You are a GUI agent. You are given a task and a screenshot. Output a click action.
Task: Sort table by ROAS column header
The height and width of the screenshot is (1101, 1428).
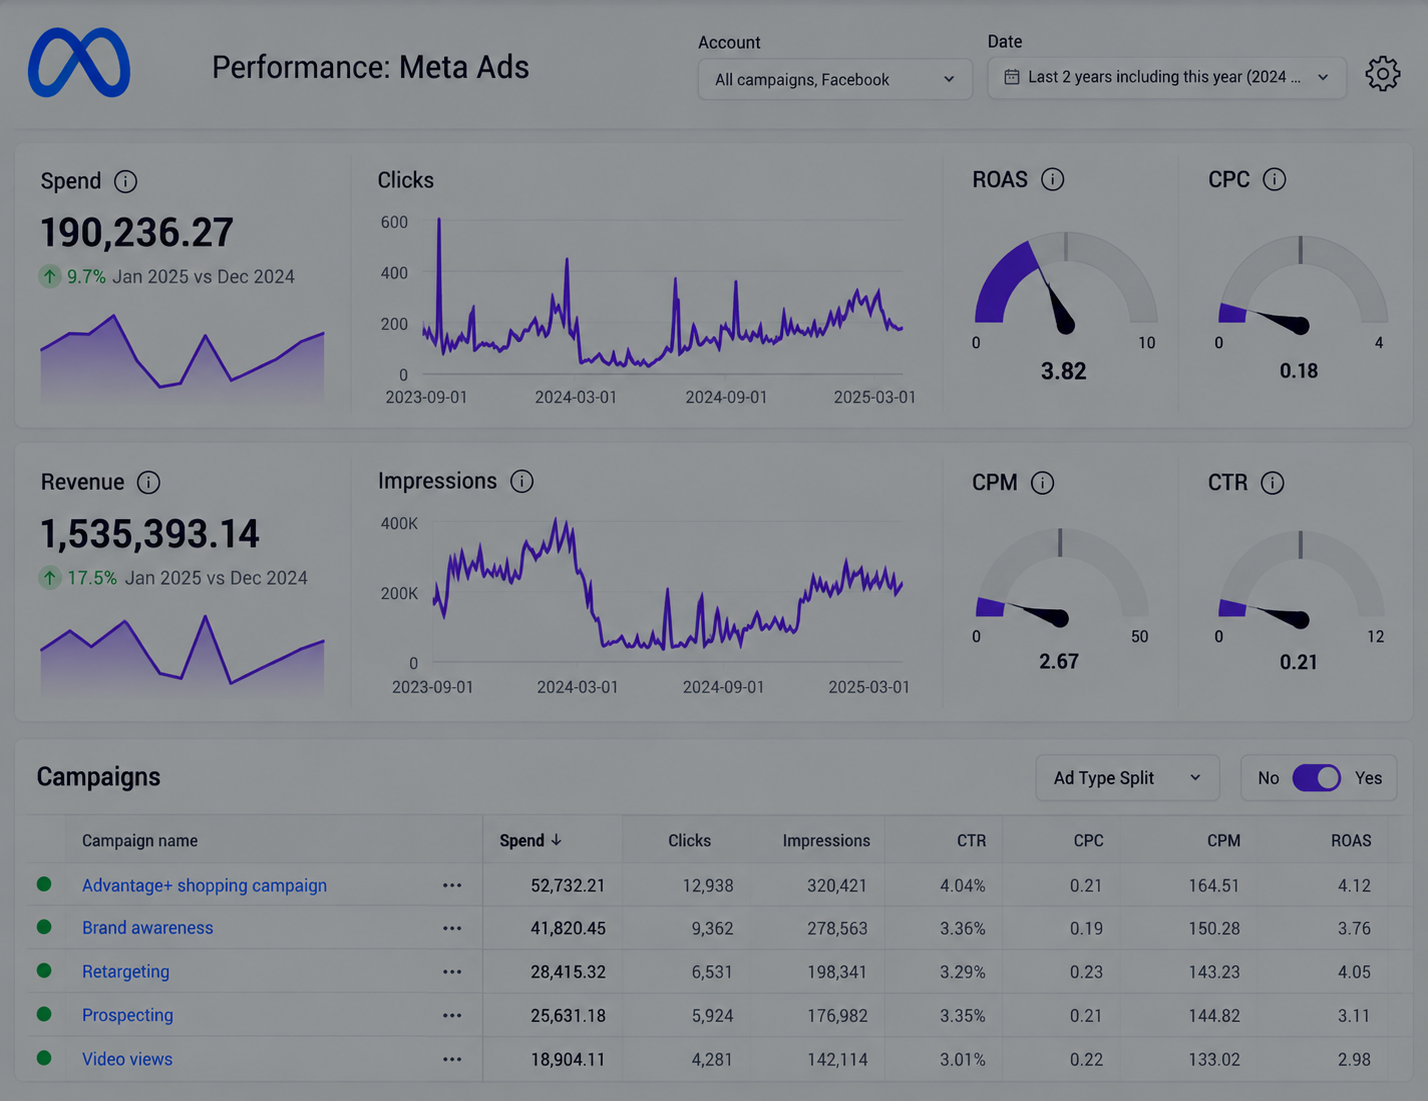(1351, 841)
